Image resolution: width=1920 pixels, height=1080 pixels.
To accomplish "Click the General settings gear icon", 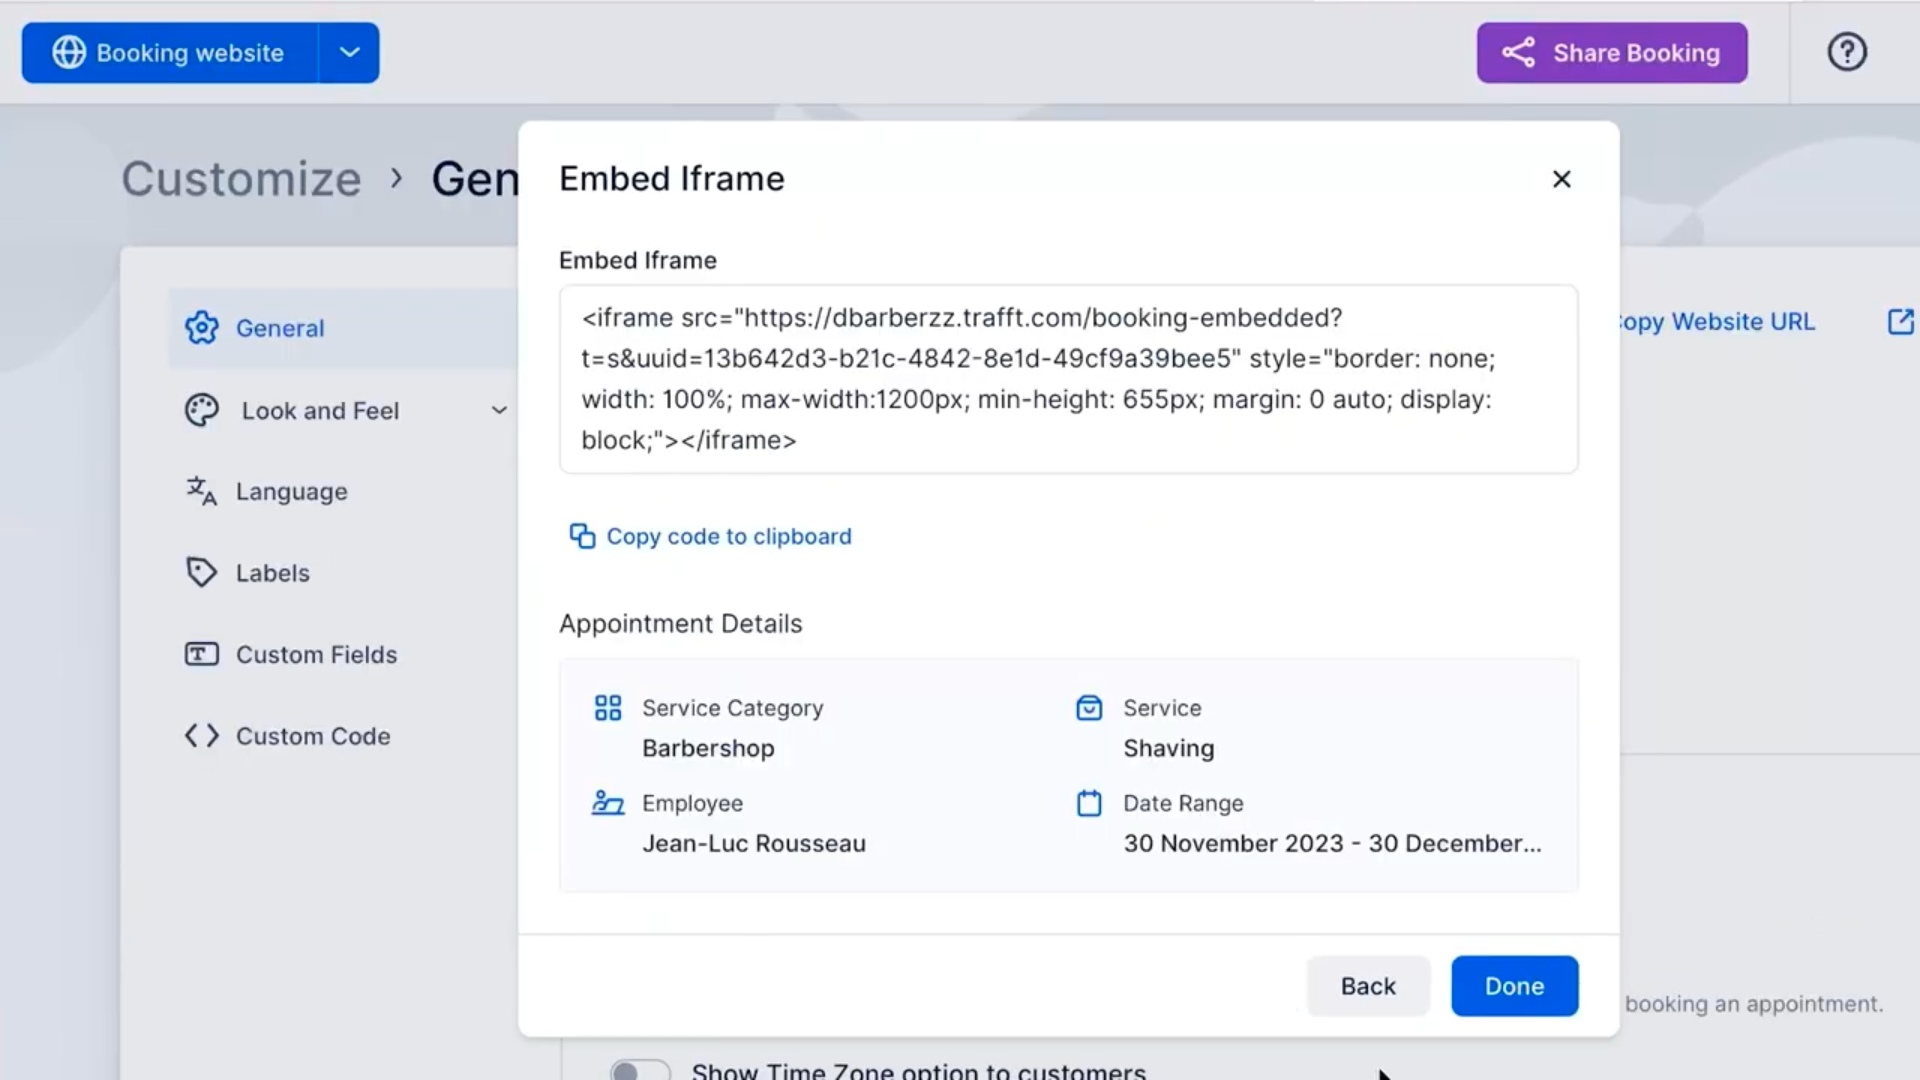I will (202, 327).
